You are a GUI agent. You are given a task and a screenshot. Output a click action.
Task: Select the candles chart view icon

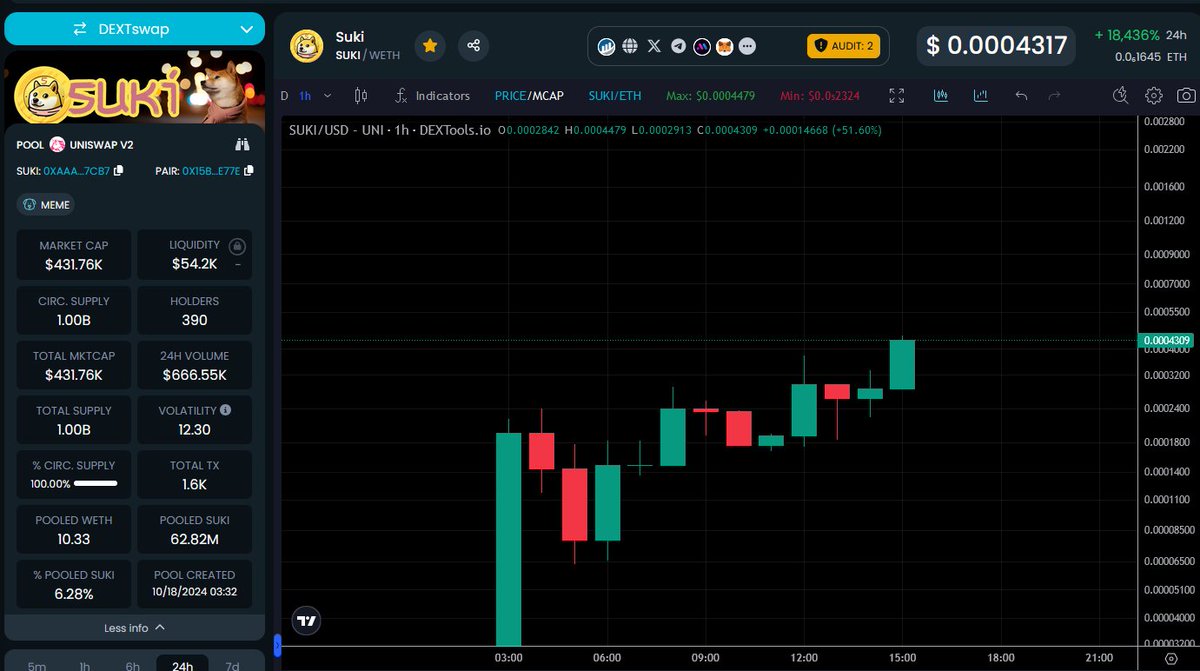point(941,96)
